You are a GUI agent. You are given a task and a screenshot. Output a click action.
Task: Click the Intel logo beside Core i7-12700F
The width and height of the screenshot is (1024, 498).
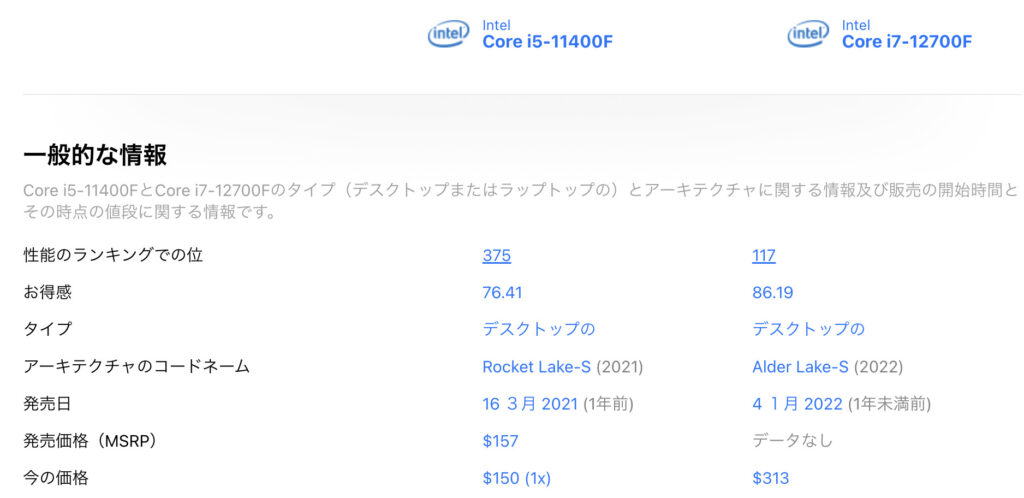click(x=808, y=34)
